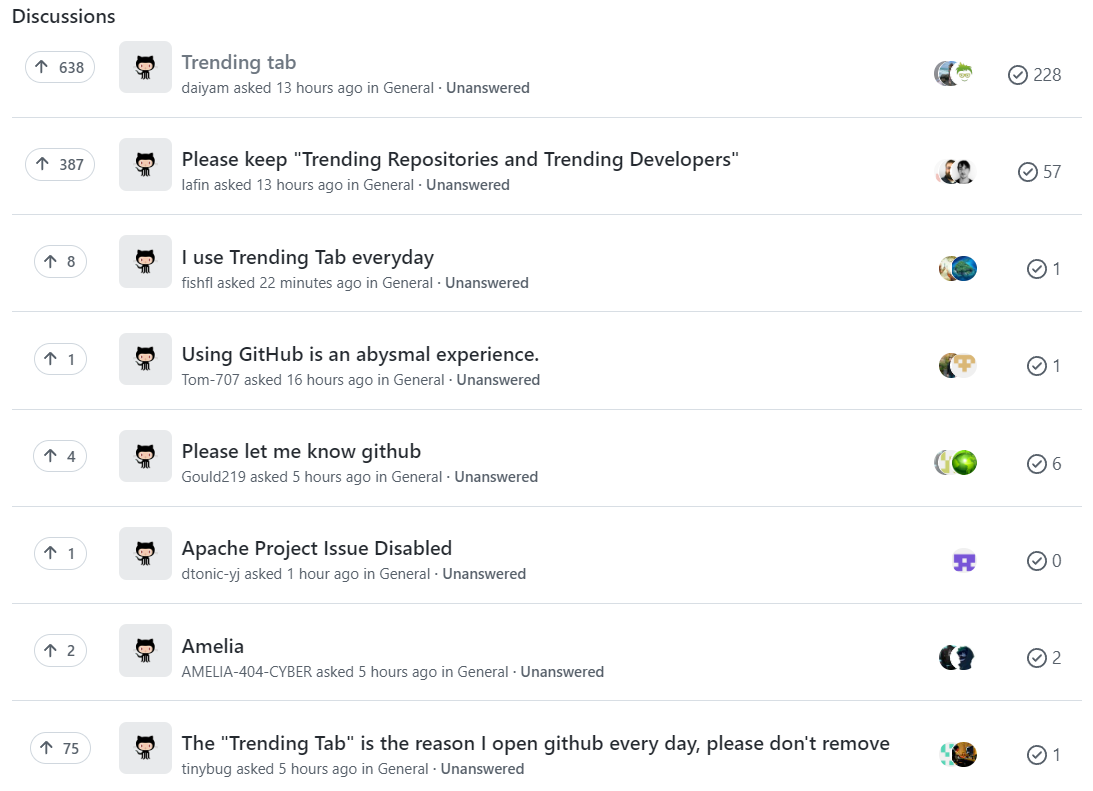1093x791 pixels.
Task: Click the purple avatar on the Apache discussion
Action: click(964, 561)
